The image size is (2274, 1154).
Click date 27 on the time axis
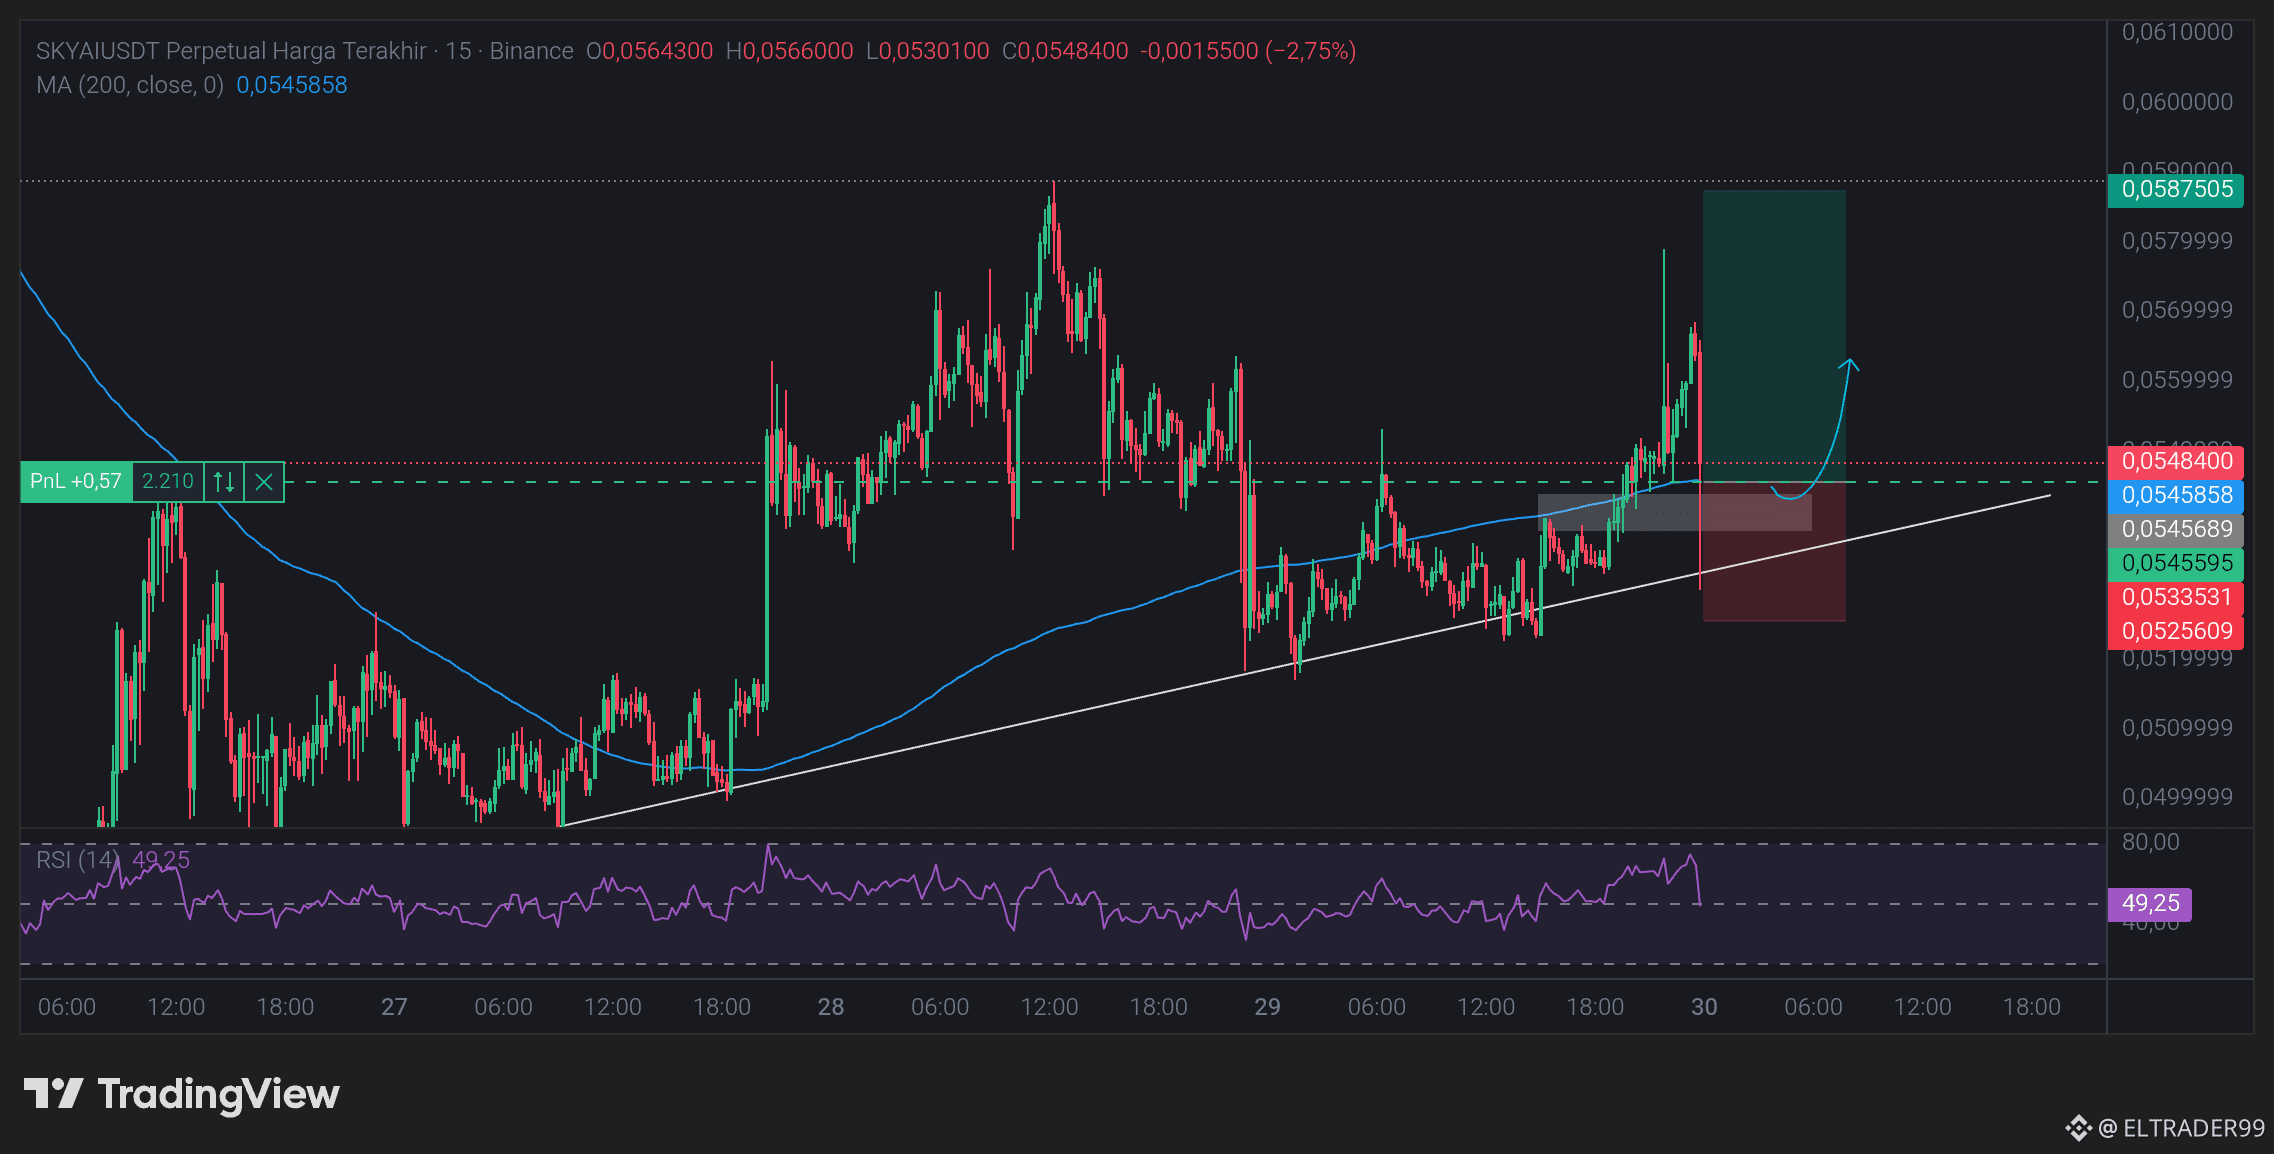point(394,1007)
